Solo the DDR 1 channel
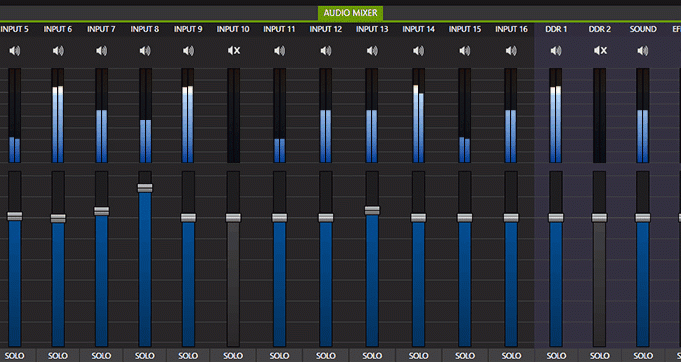Image resolution: width=681 pixels, height=362 pixels. click(556, 355)
